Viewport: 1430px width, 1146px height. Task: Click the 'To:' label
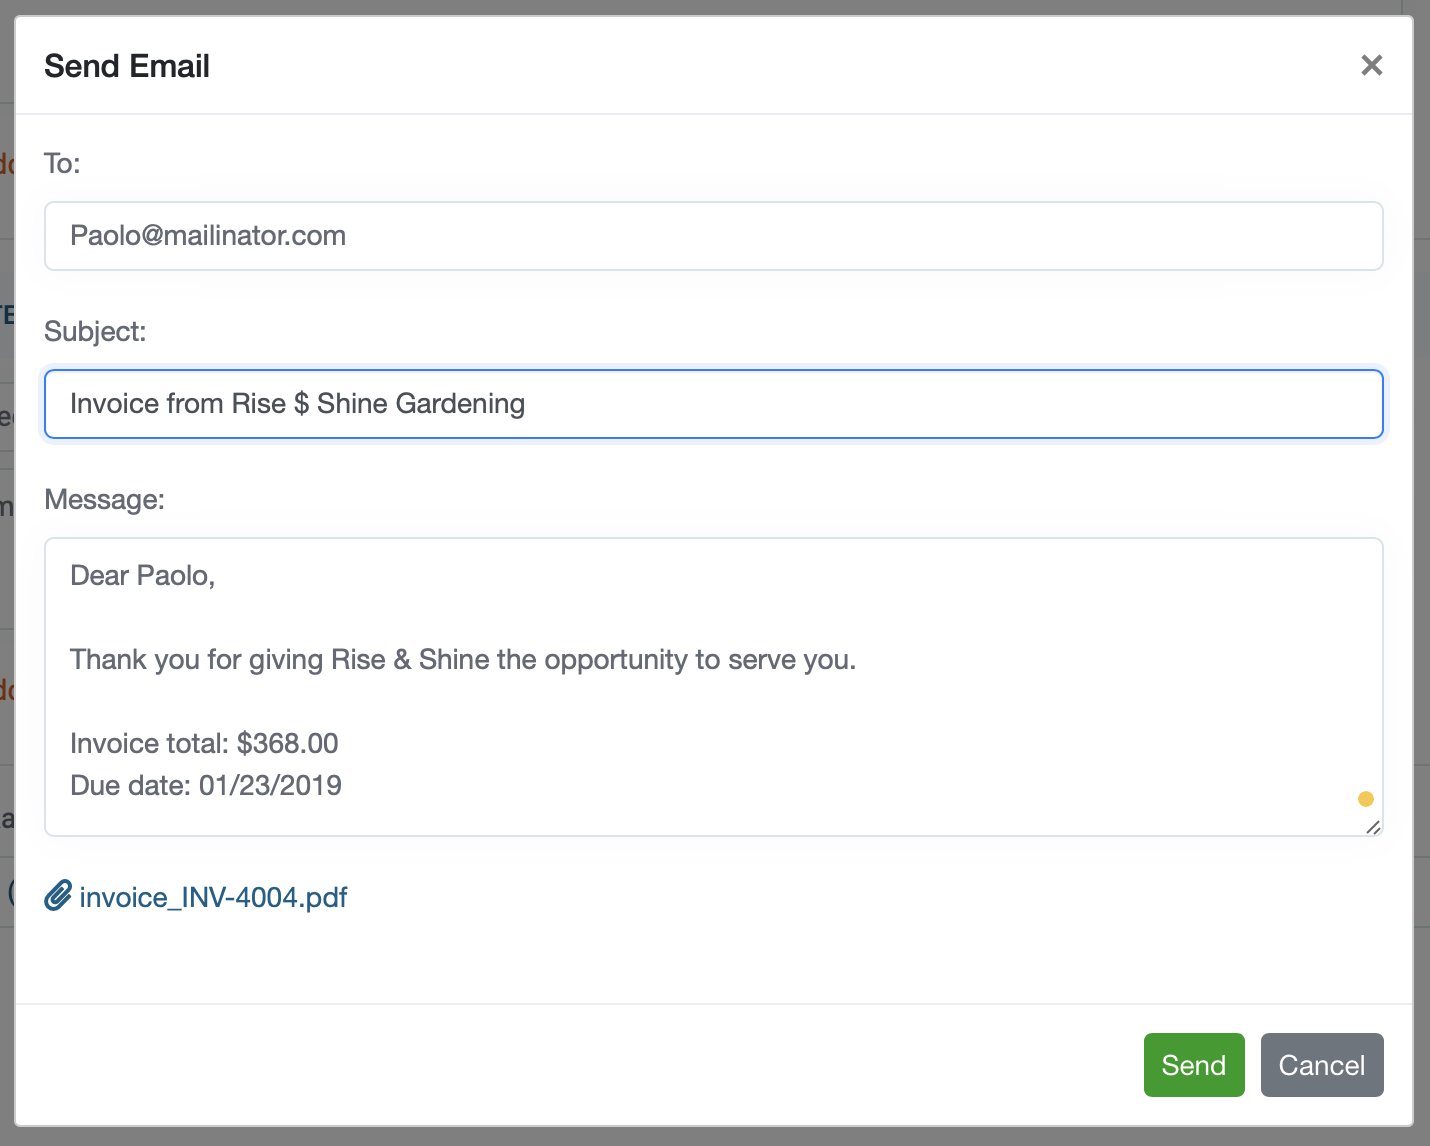click(x=62, y=163)
